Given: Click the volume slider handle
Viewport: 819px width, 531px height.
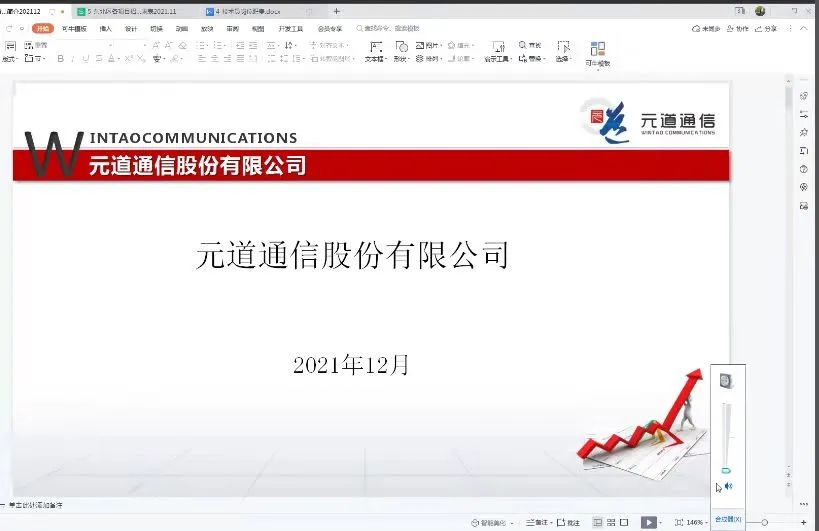Looking at the screenshot, I should pos(727,470).
